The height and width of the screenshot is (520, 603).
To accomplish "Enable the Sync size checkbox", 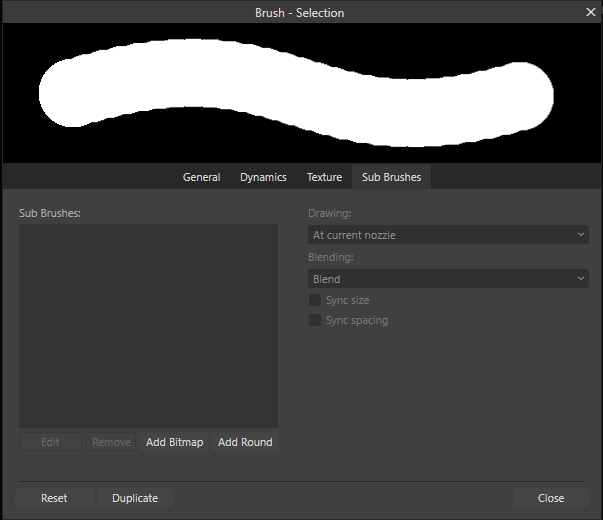I will tap(315, 300).
